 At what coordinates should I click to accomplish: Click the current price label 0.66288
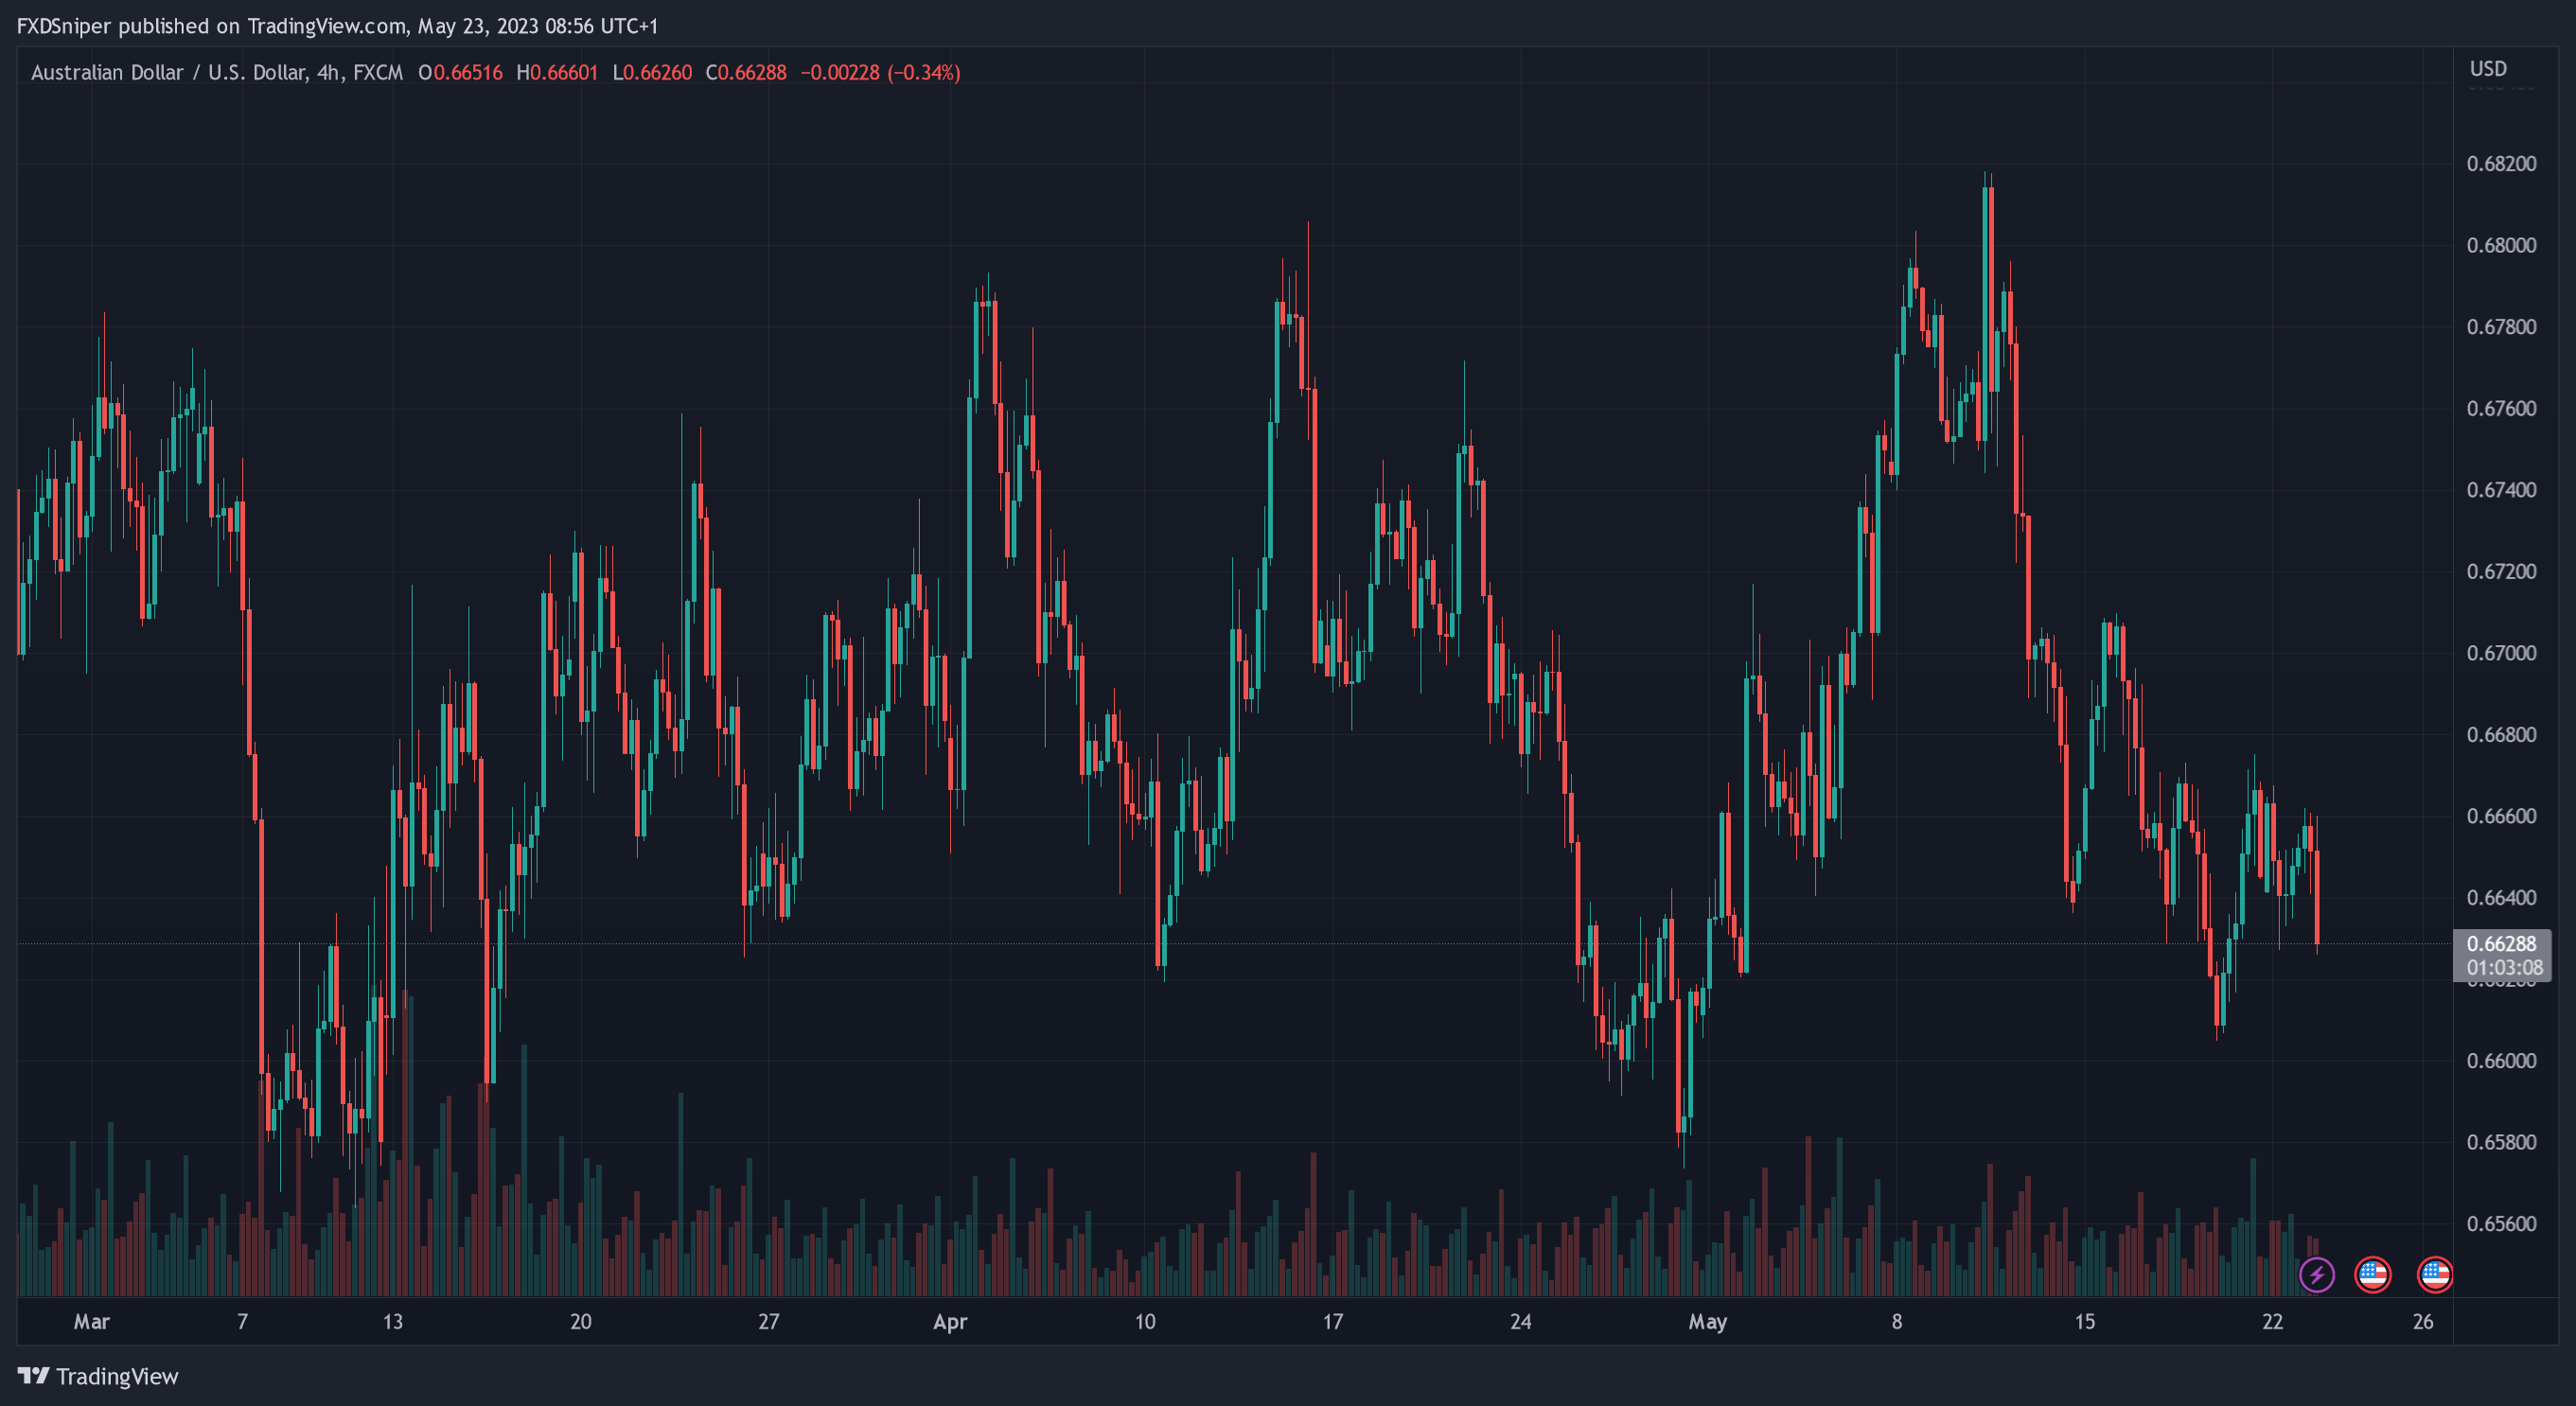click(2501, 944)
